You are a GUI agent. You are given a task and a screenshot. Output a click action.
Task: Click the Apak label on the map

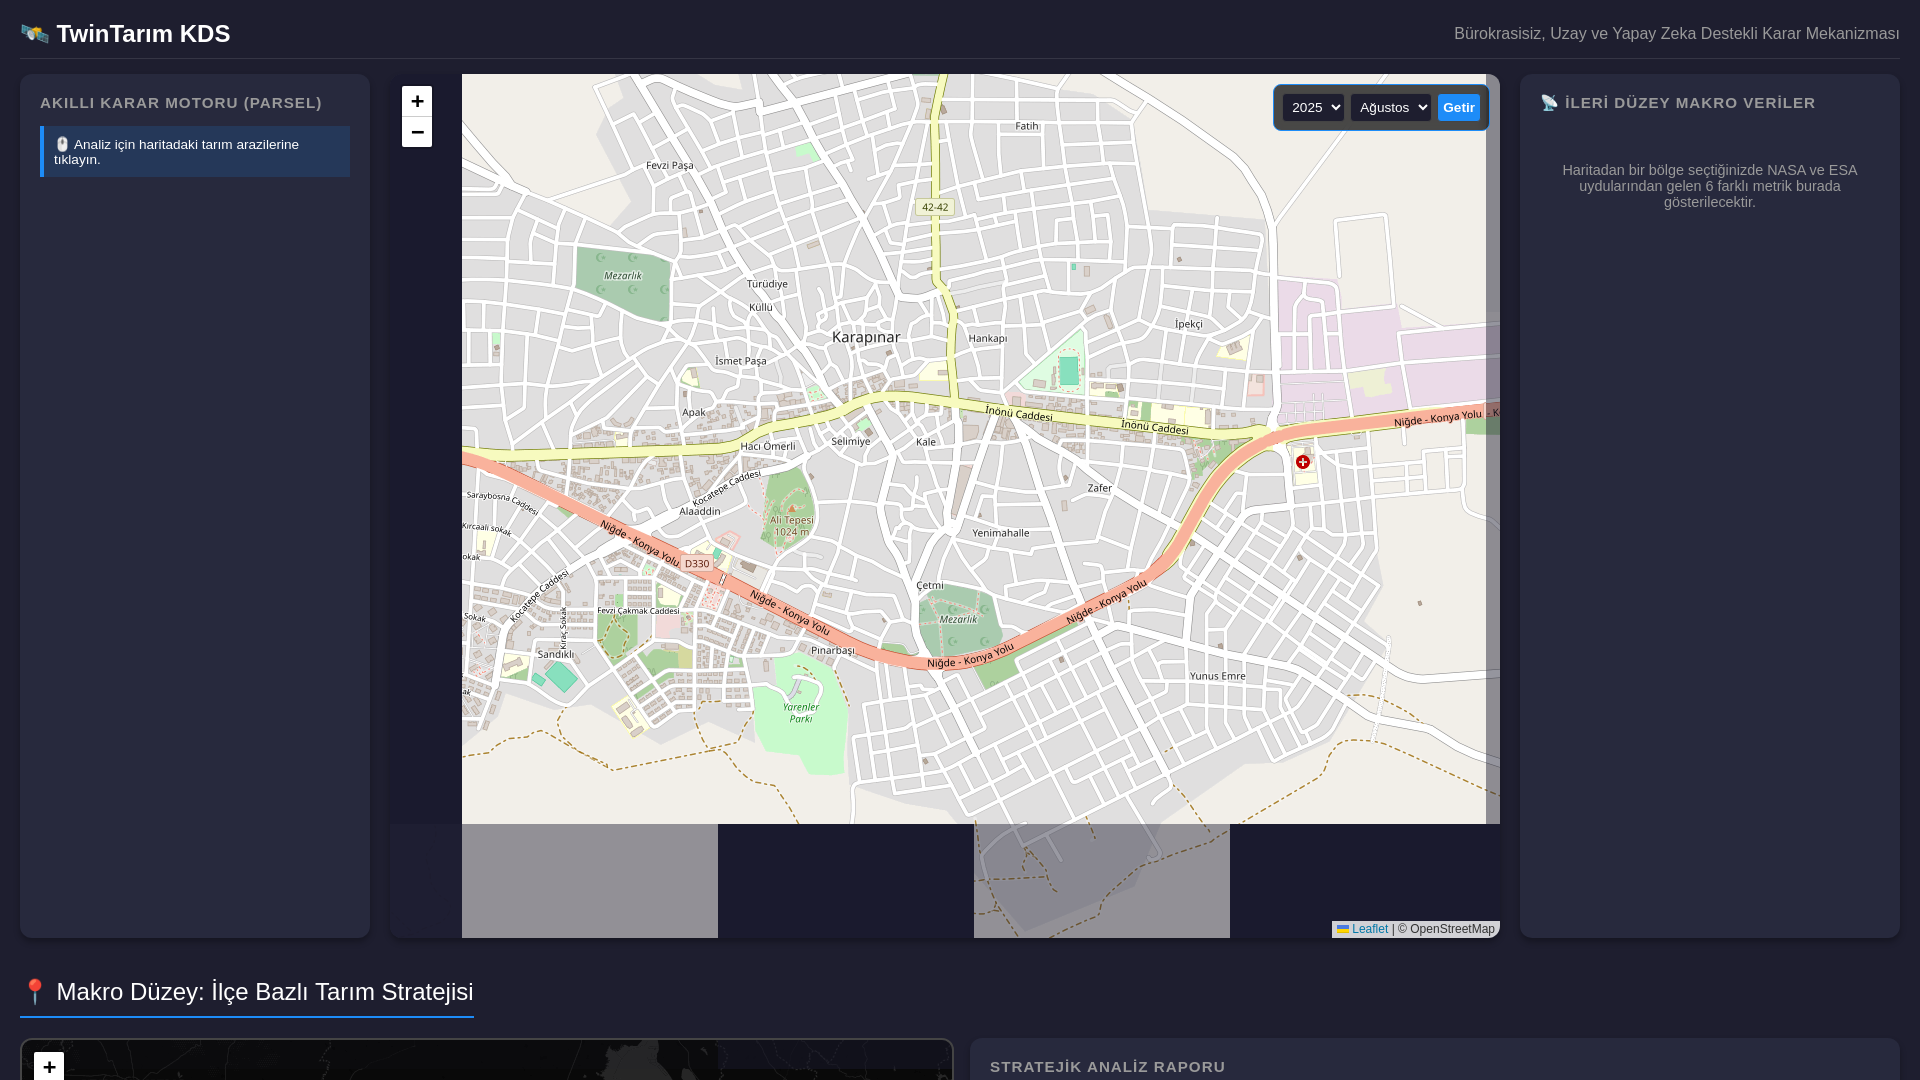point(694,412)
